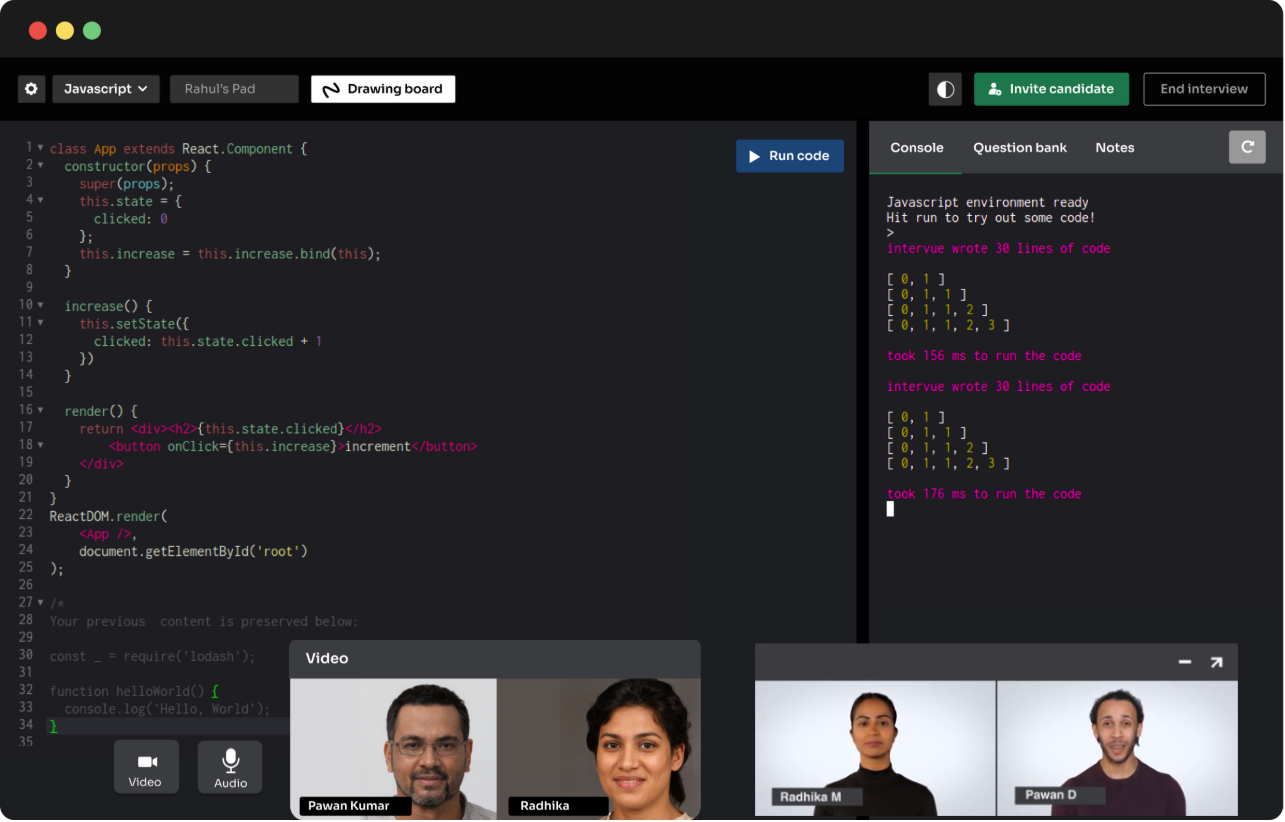Screen dimensions: 1285x822
Task: Click End interview
Action: click(1204, 89)
